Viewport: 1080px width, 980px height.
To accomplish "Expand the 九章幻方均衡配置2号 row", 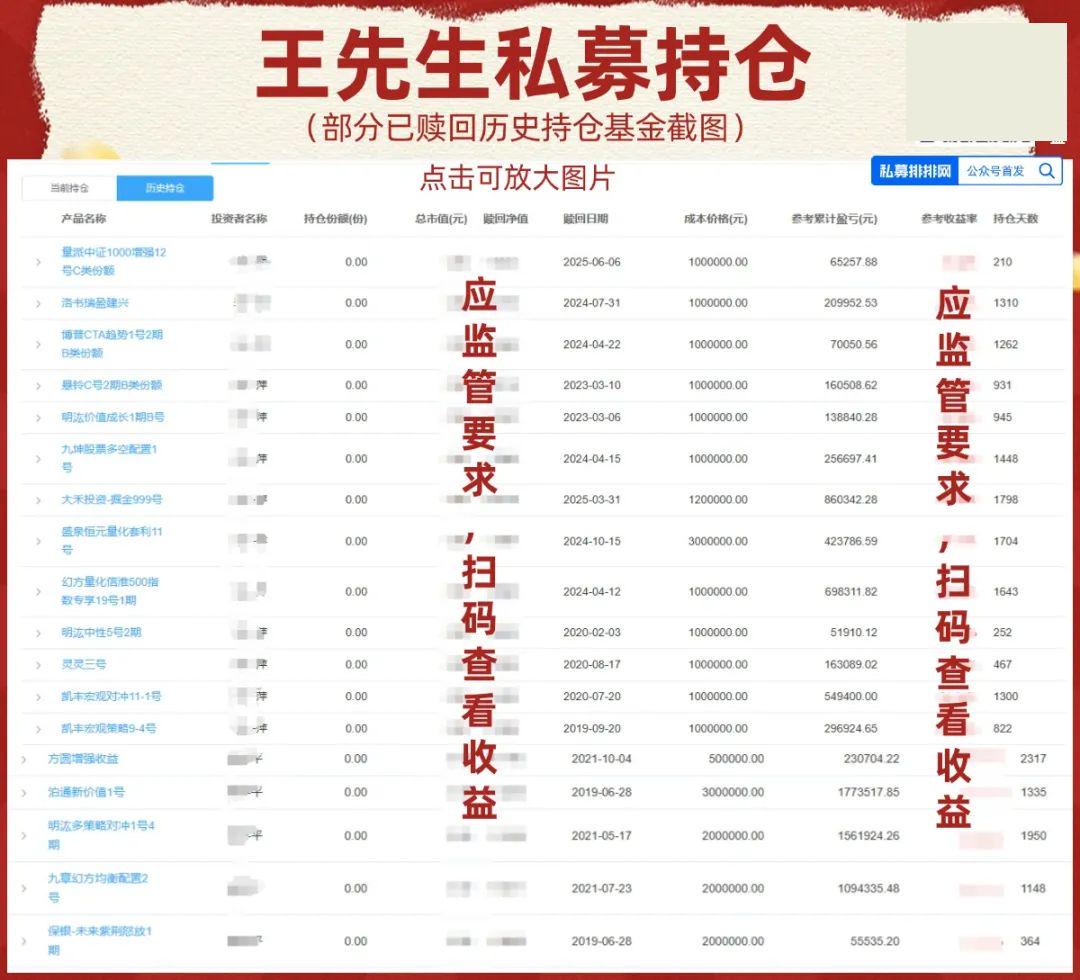I will 24,889.
